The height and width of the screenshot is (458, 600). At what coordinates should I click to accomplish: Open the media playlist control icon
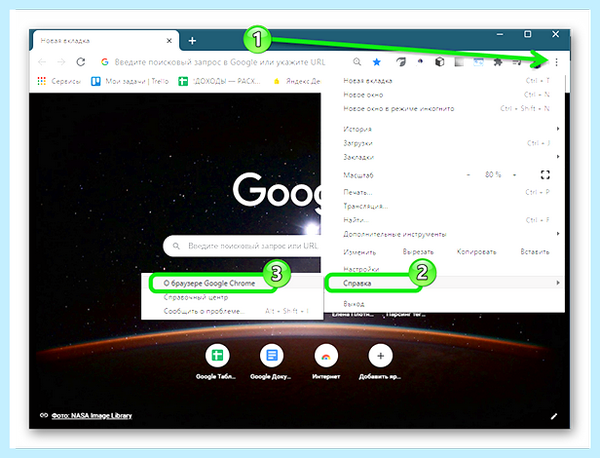(x=517, y=62)
